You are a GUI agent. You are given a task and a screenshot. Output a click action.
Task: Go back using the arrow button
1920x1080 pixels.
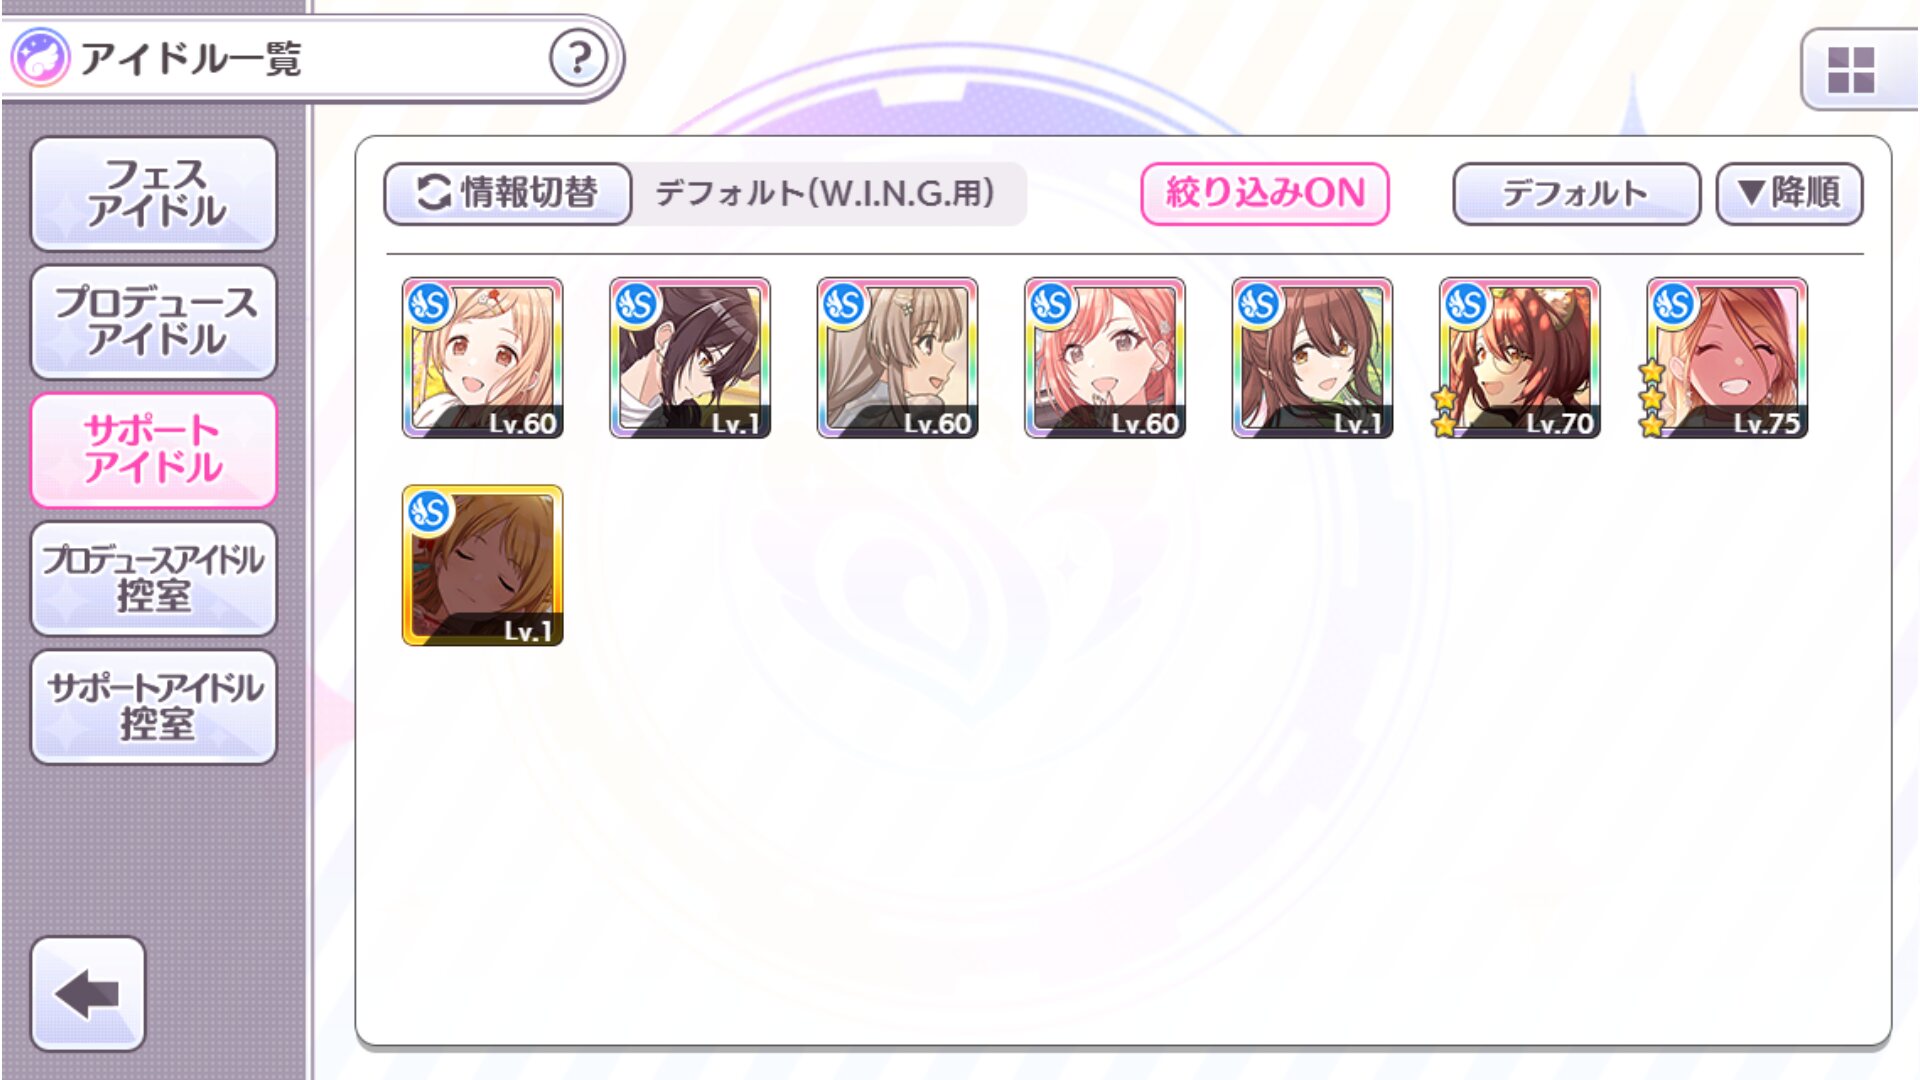tap(88, 993)
